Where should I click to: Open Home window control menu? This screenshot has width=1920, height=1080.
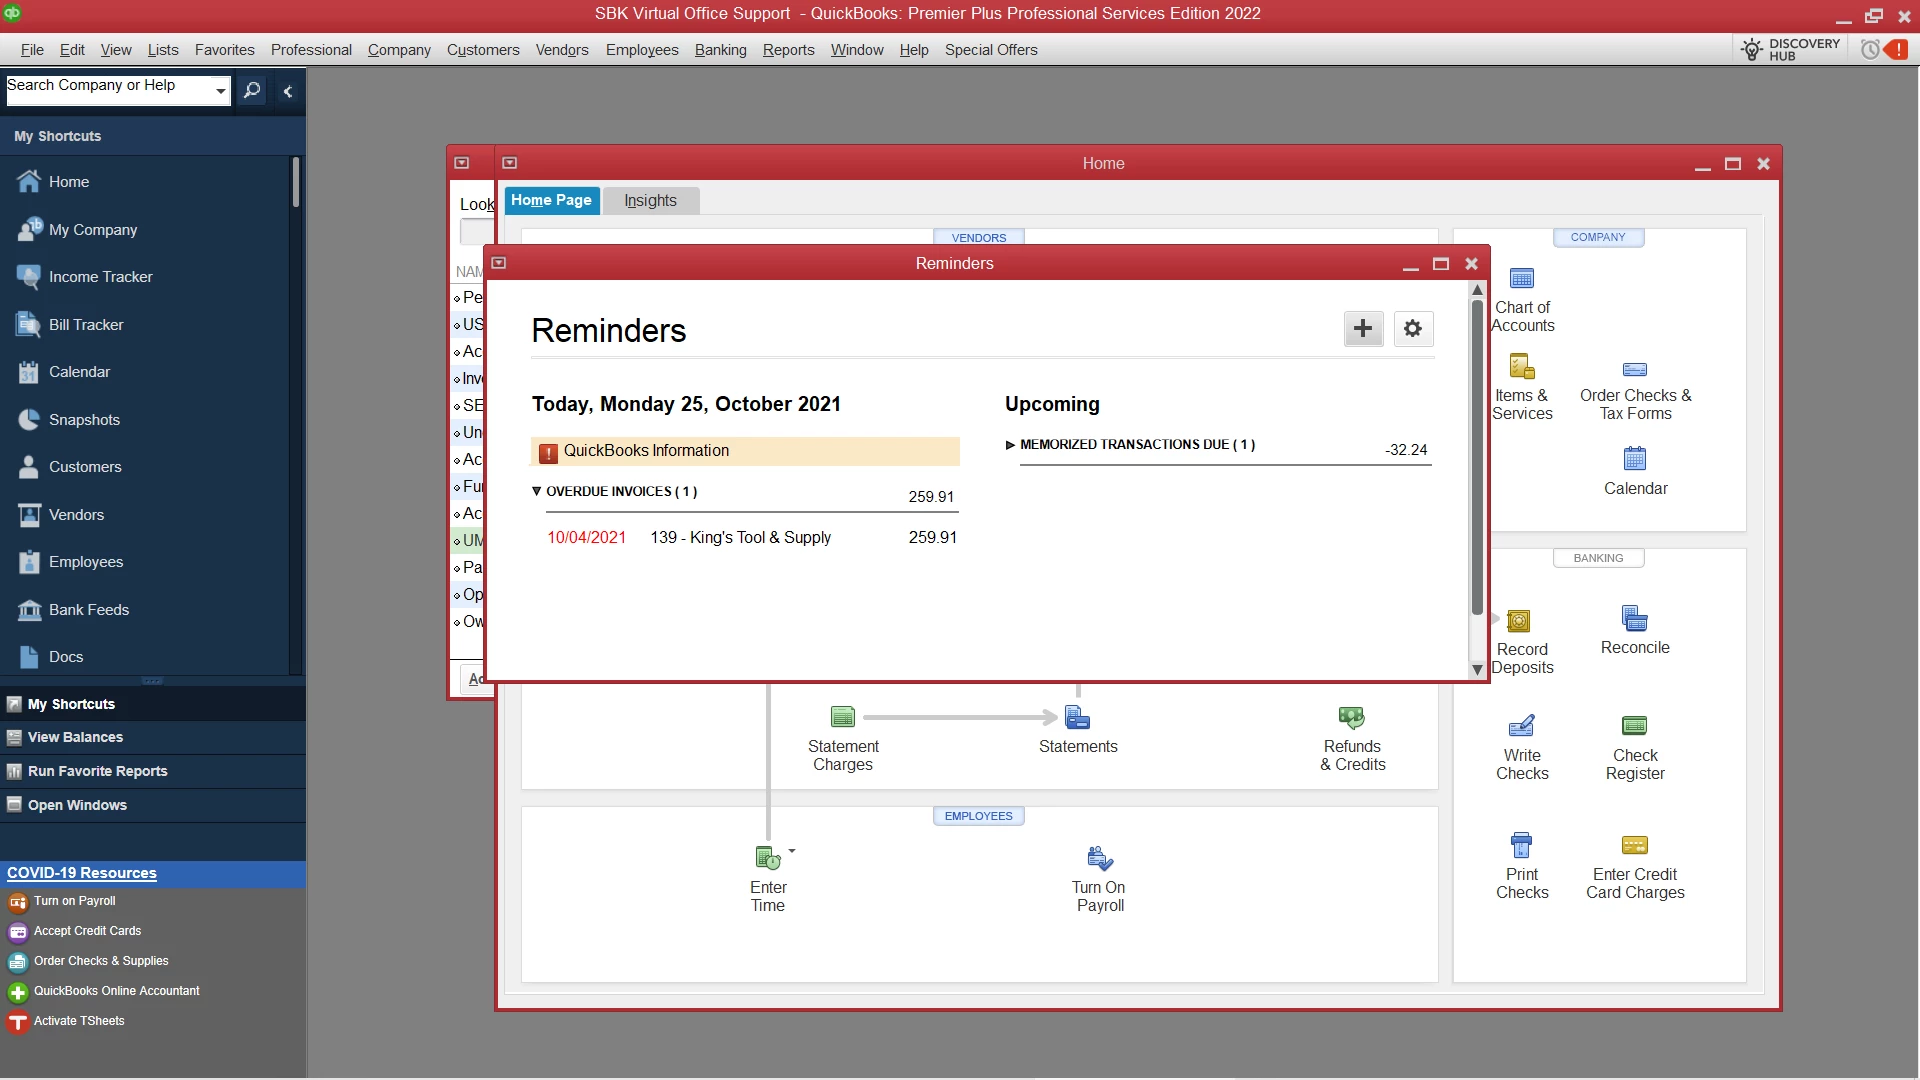click(510, 162)
